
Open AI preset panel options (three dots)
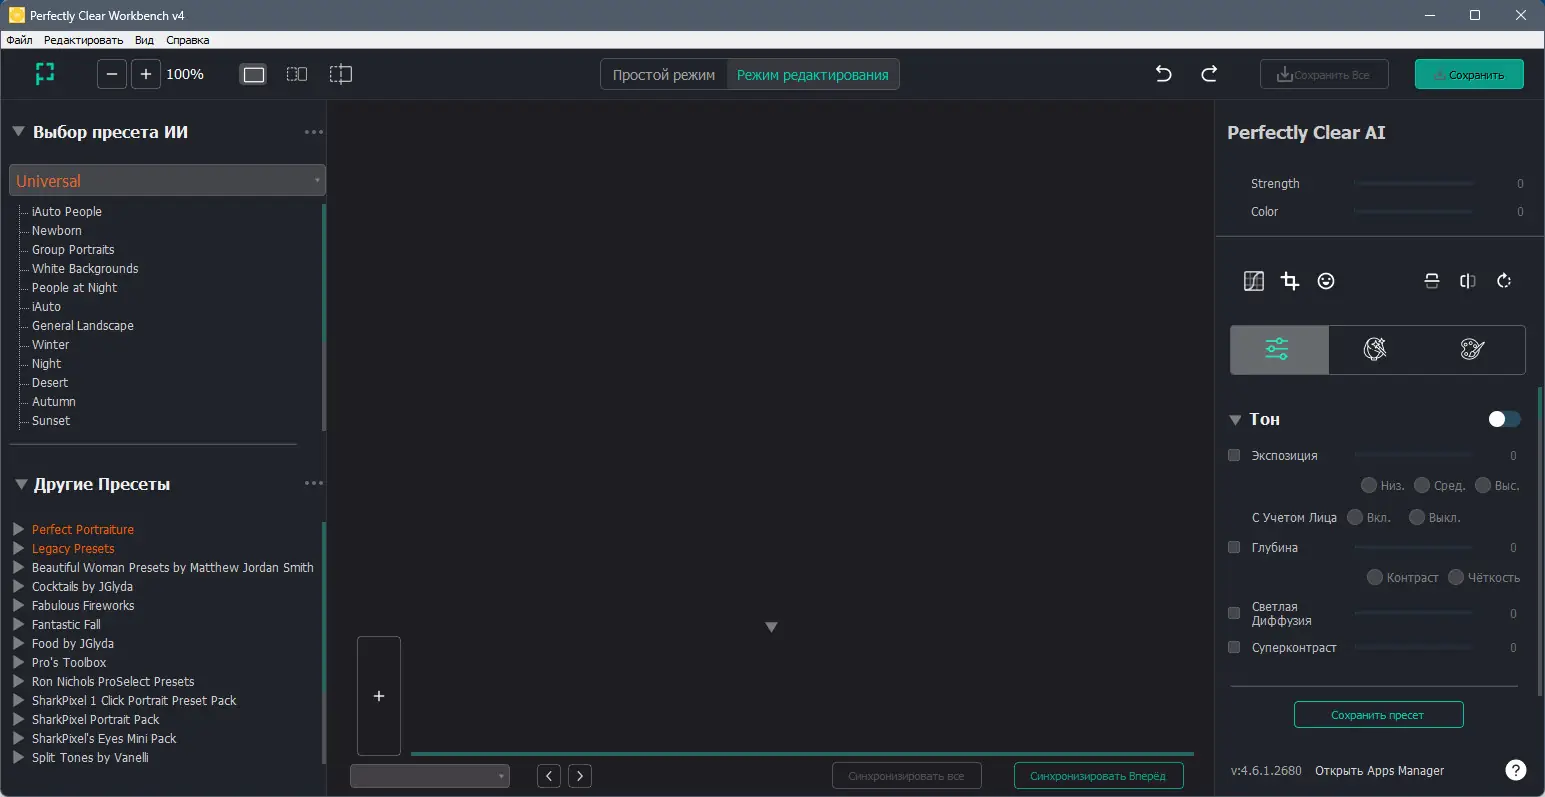click(x=314, y=132)
